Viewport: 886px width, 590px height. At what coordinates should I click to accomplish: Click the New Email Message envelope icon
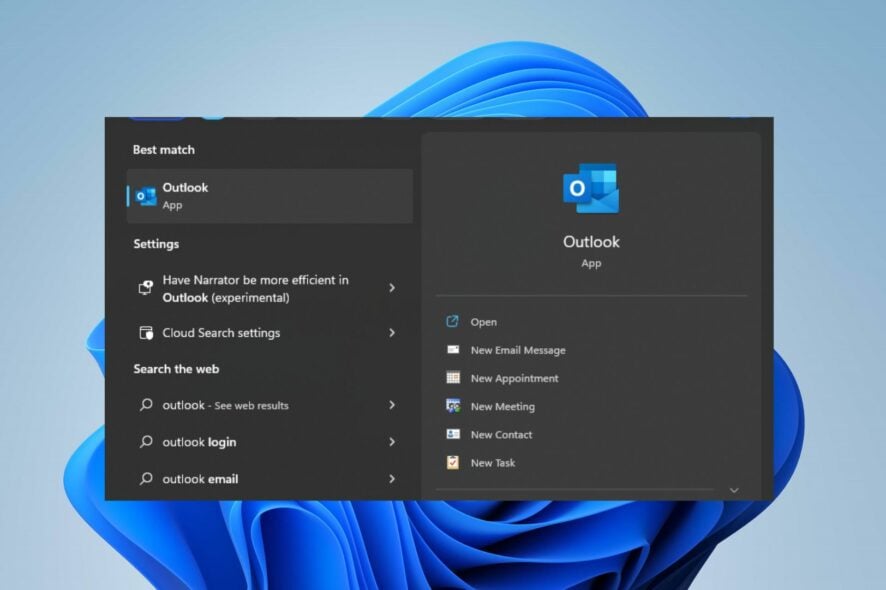click(452, 350)
